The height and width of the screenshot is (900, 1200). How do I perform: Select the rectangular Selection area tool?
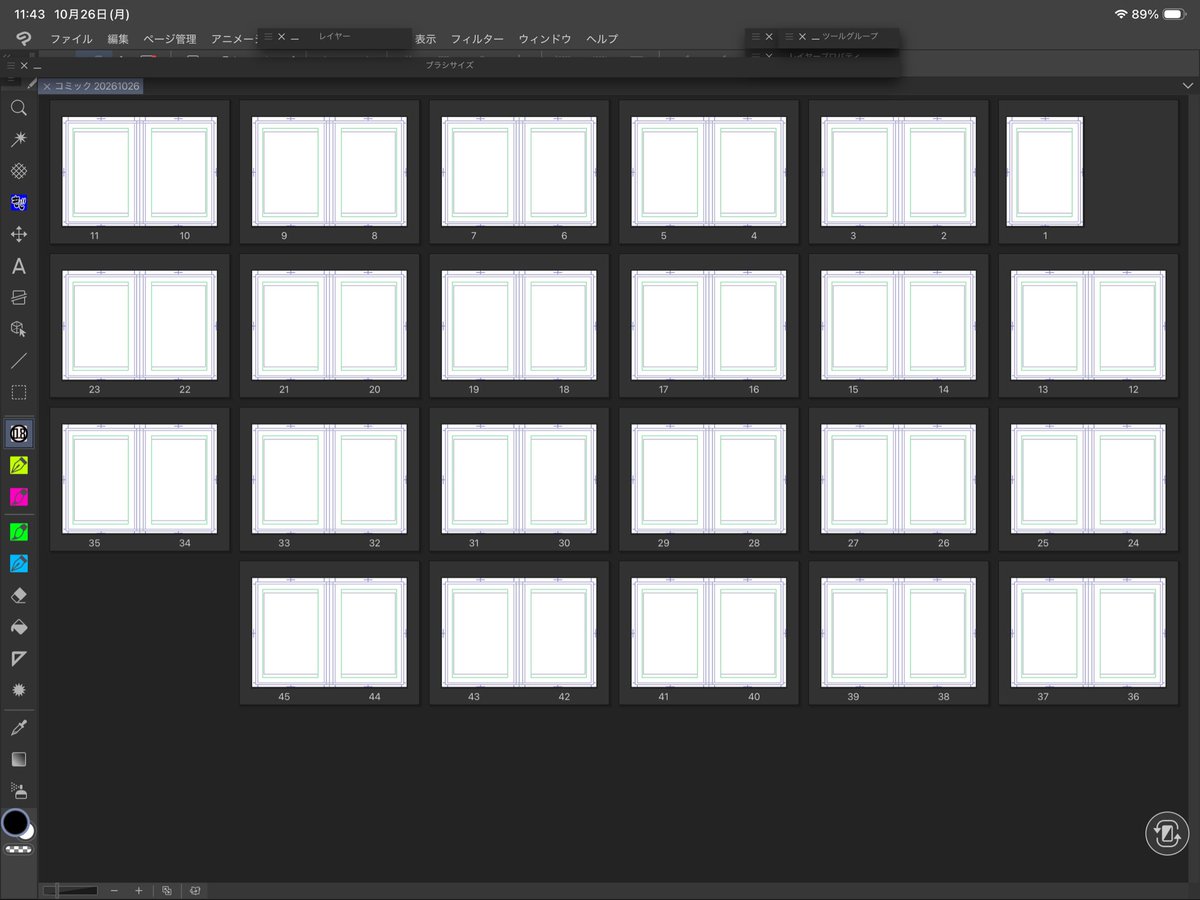[x=18, y=392]
